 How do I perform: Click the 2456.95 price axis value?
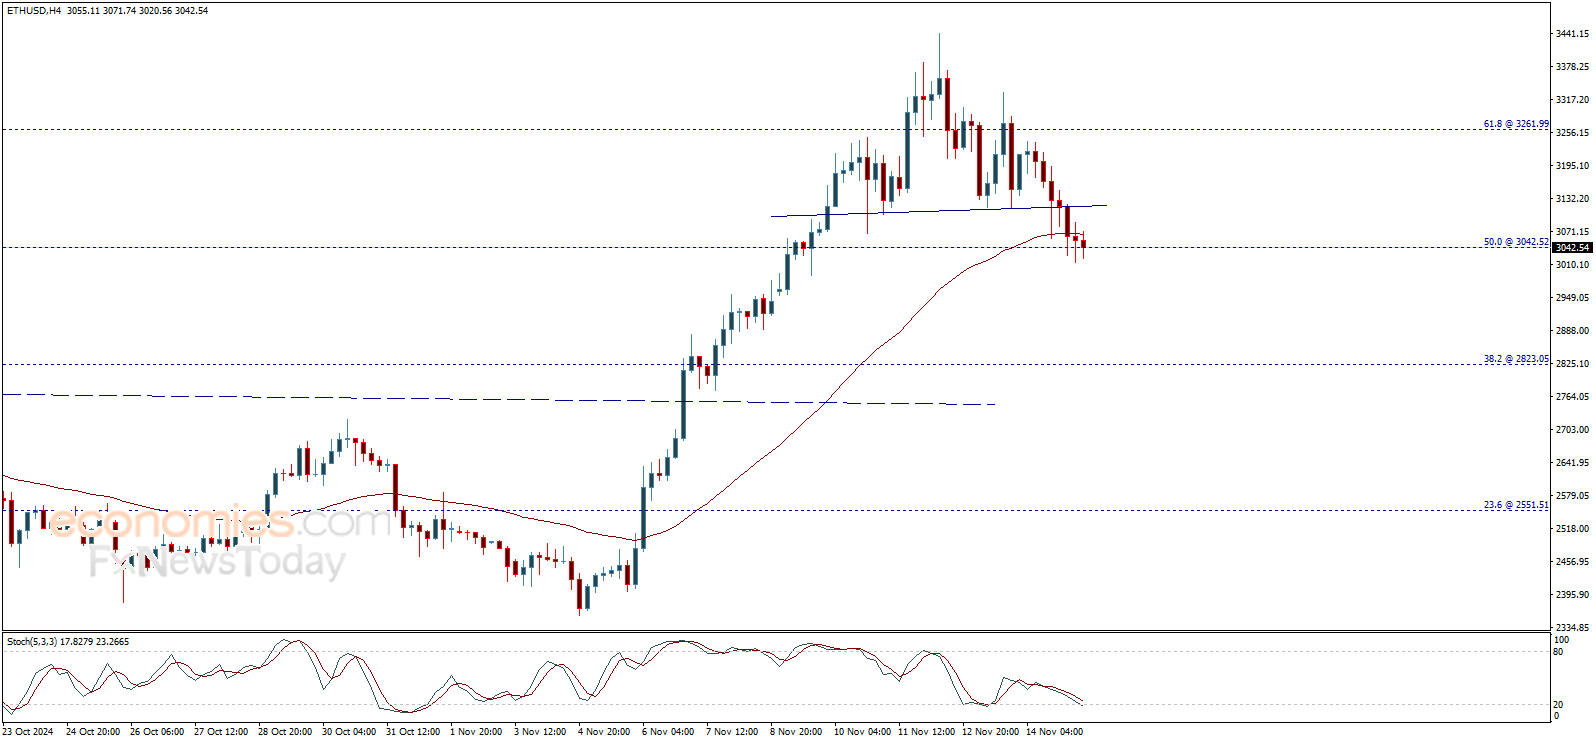click(x=1572, y=562)
